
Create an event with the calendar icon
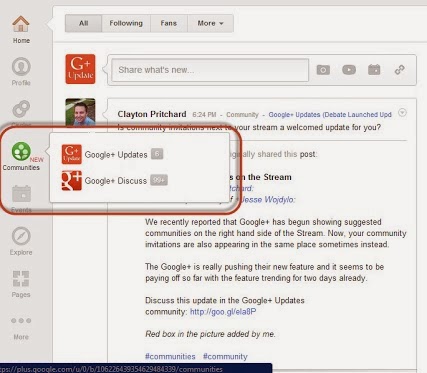pos(374,70)
